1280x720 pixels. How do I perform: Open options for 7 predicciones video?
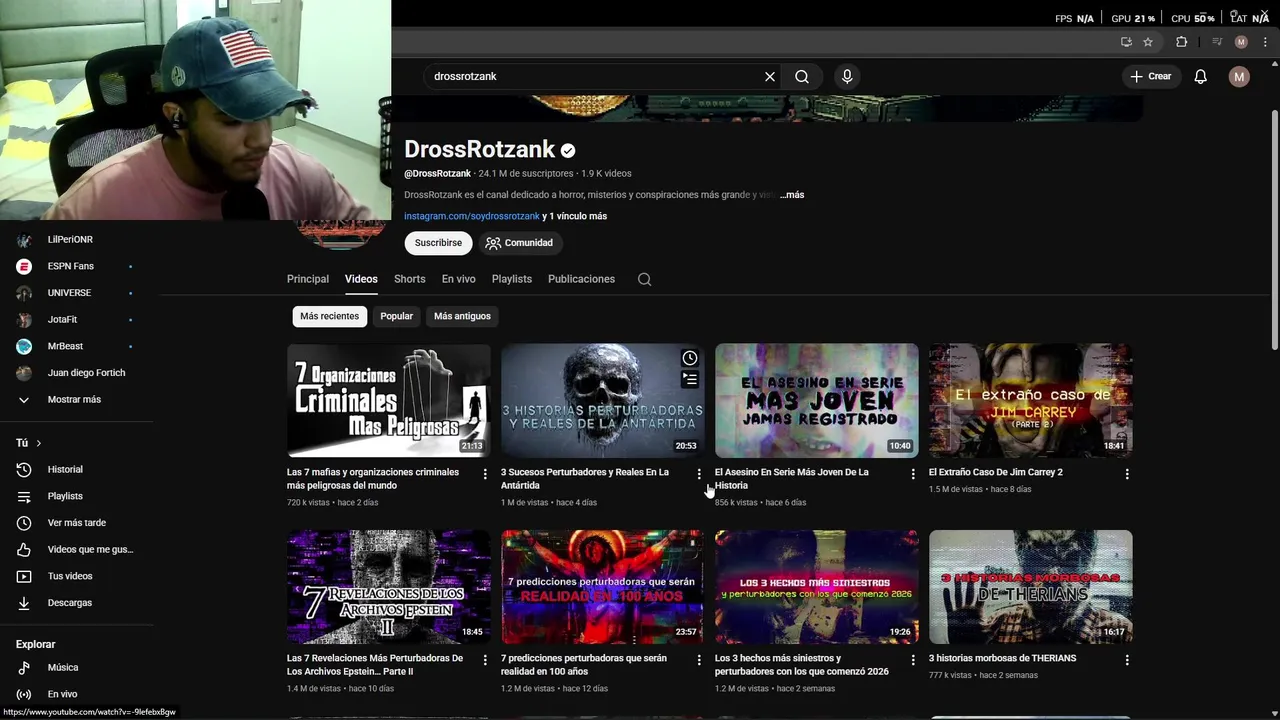(x=699, y=660)
